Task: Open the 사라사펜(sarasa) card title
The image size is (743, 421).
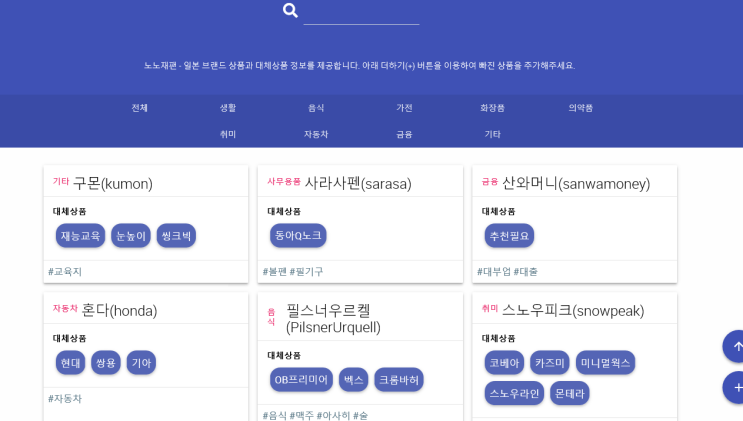Action: [358, 183]
